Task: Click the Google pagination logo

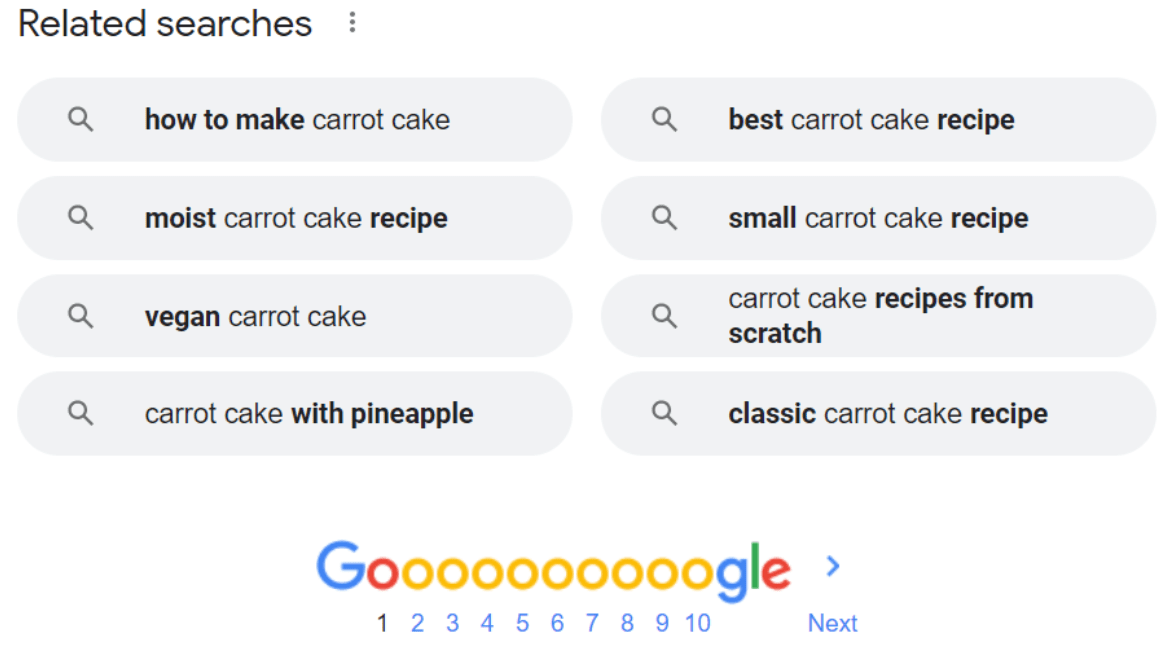Action: [x=553, y=571]
